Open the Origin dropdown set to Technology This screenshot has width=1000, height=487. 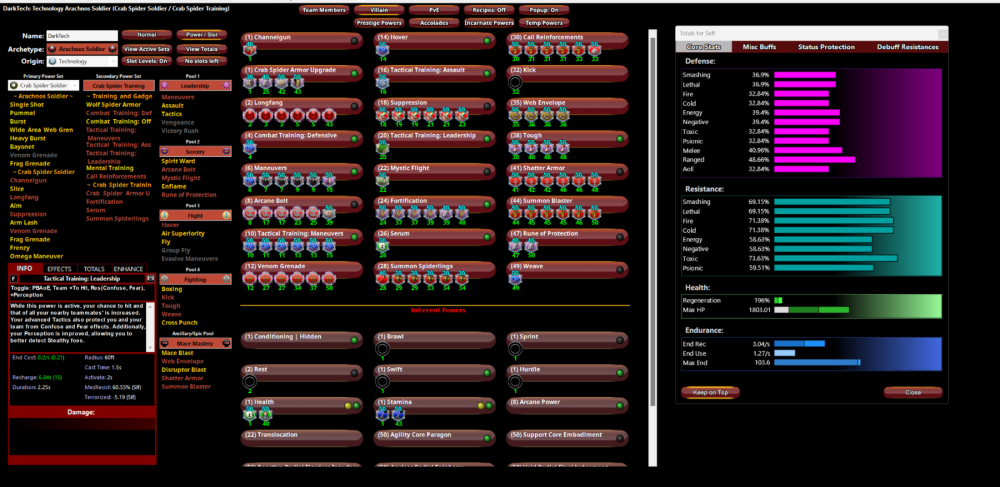pos(81,62)
